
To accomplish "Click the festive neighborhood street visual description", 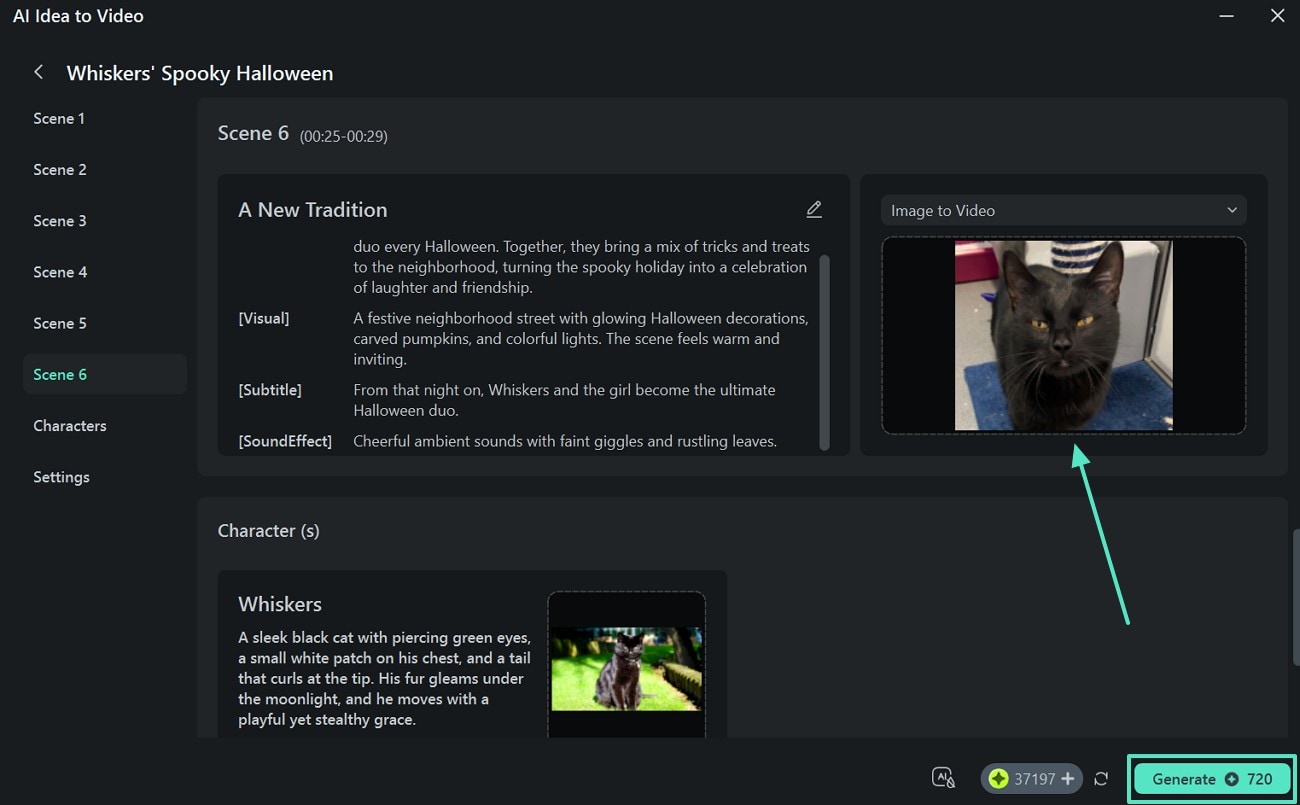I will click(x=581, y=339).
